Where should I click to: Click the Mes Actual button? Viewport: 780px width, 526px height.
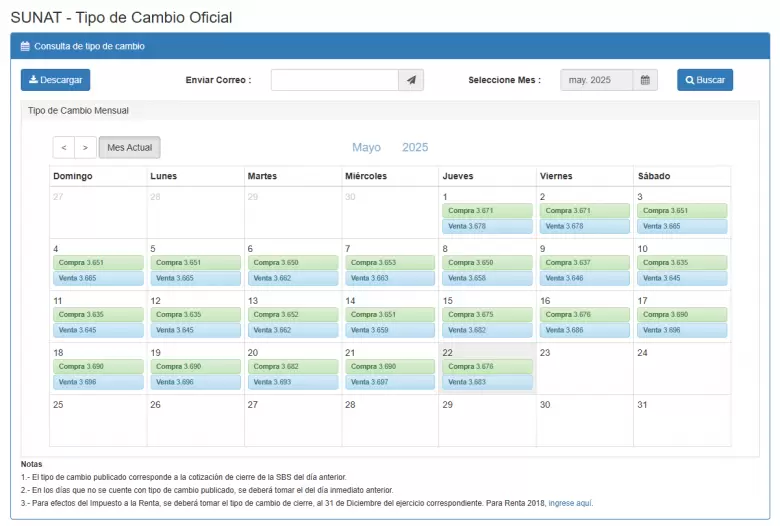tap(129, 148)
